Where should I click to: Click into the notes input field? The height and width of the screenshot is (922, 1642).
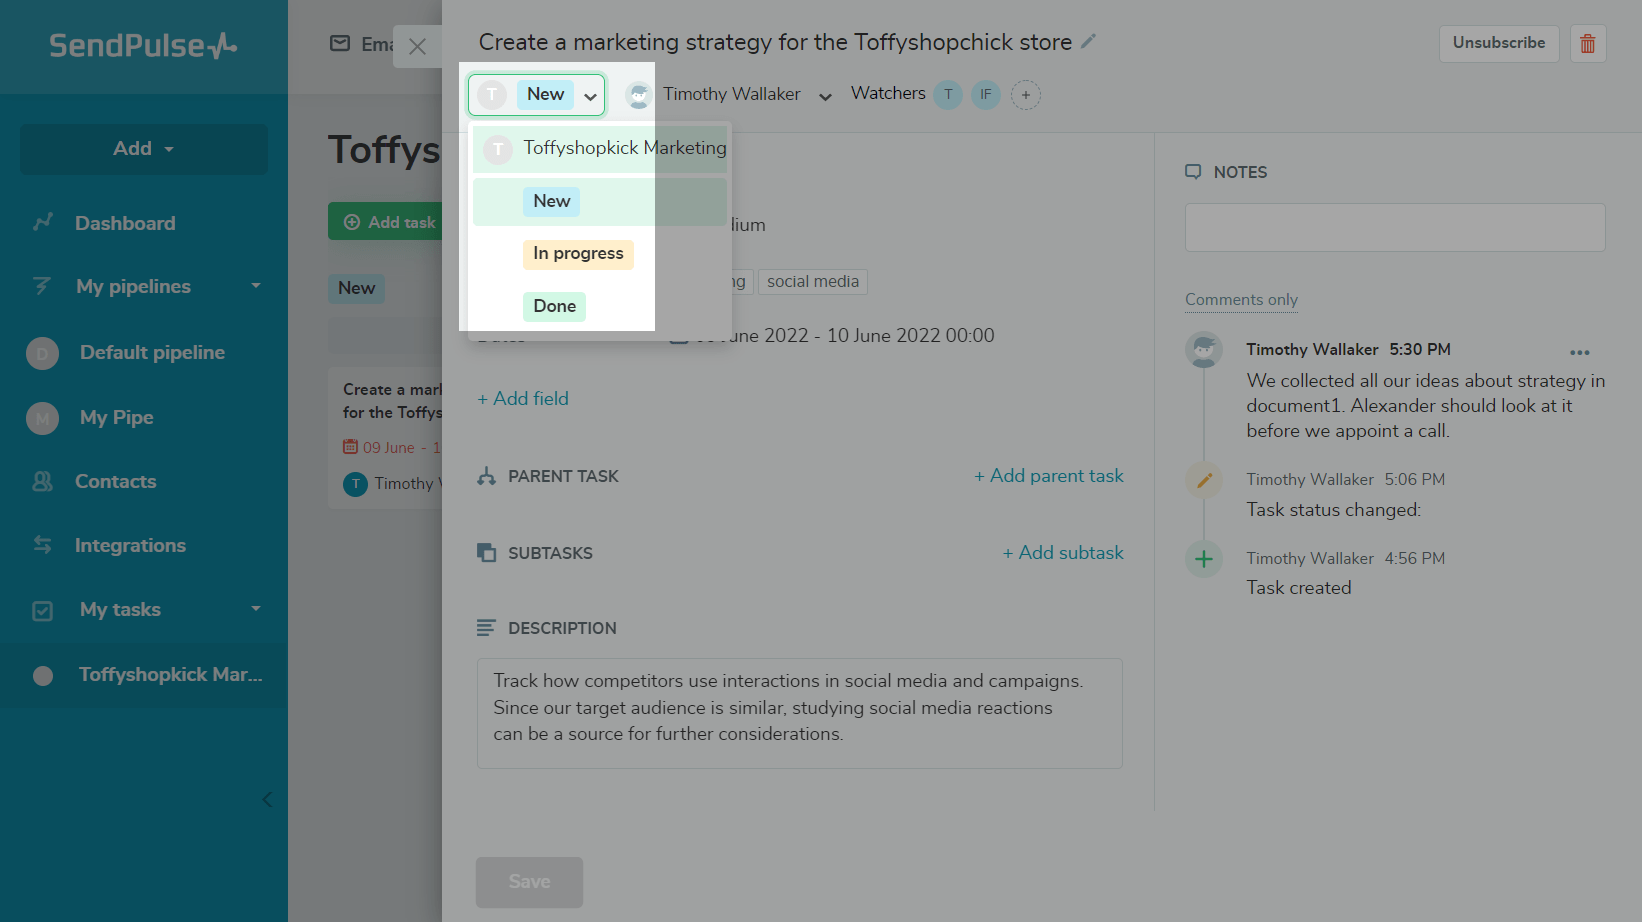tap(1395, 228)
